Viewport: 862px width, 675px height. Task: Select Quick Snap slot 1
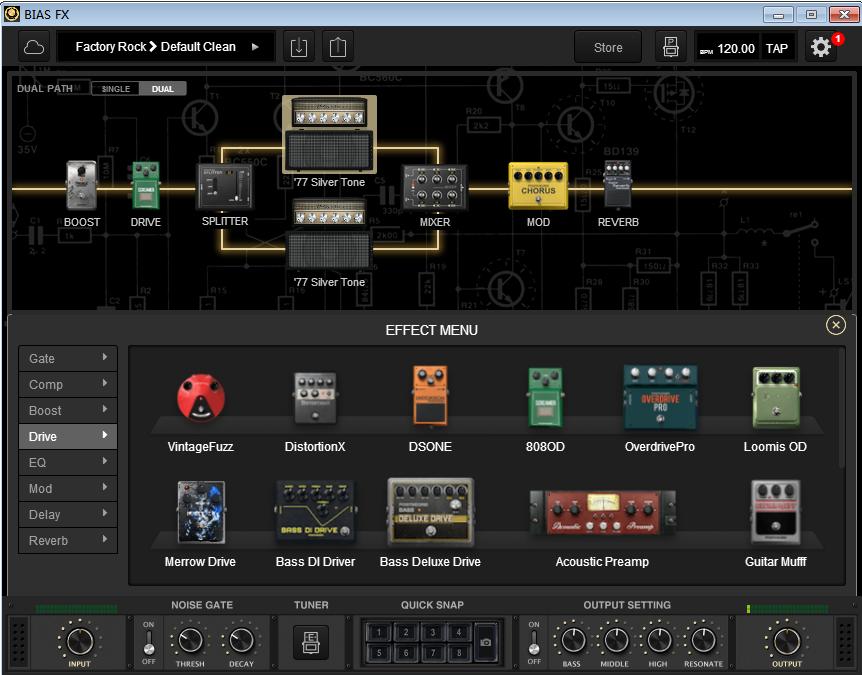click(x=381, y=632)
